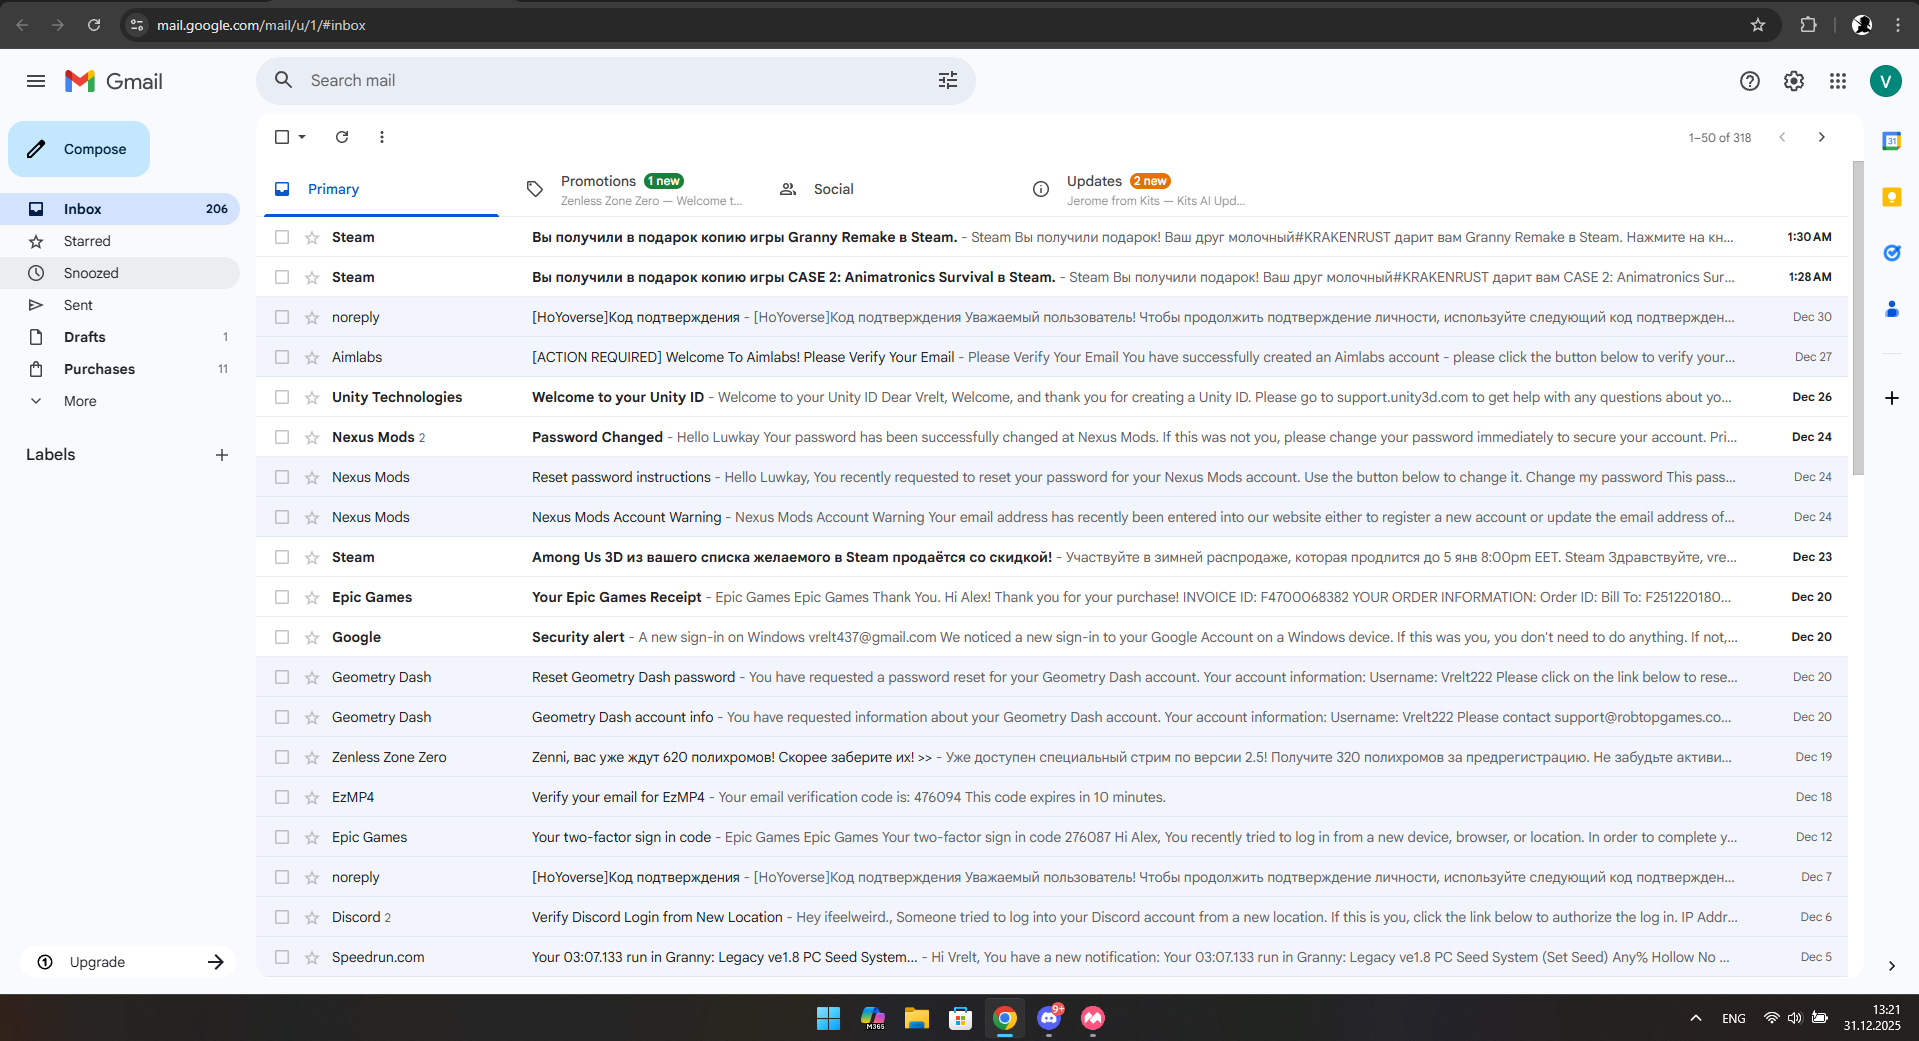
Task: Select the CASE 2 Animatronics Steam email checkbox
Action: [282, 277]
